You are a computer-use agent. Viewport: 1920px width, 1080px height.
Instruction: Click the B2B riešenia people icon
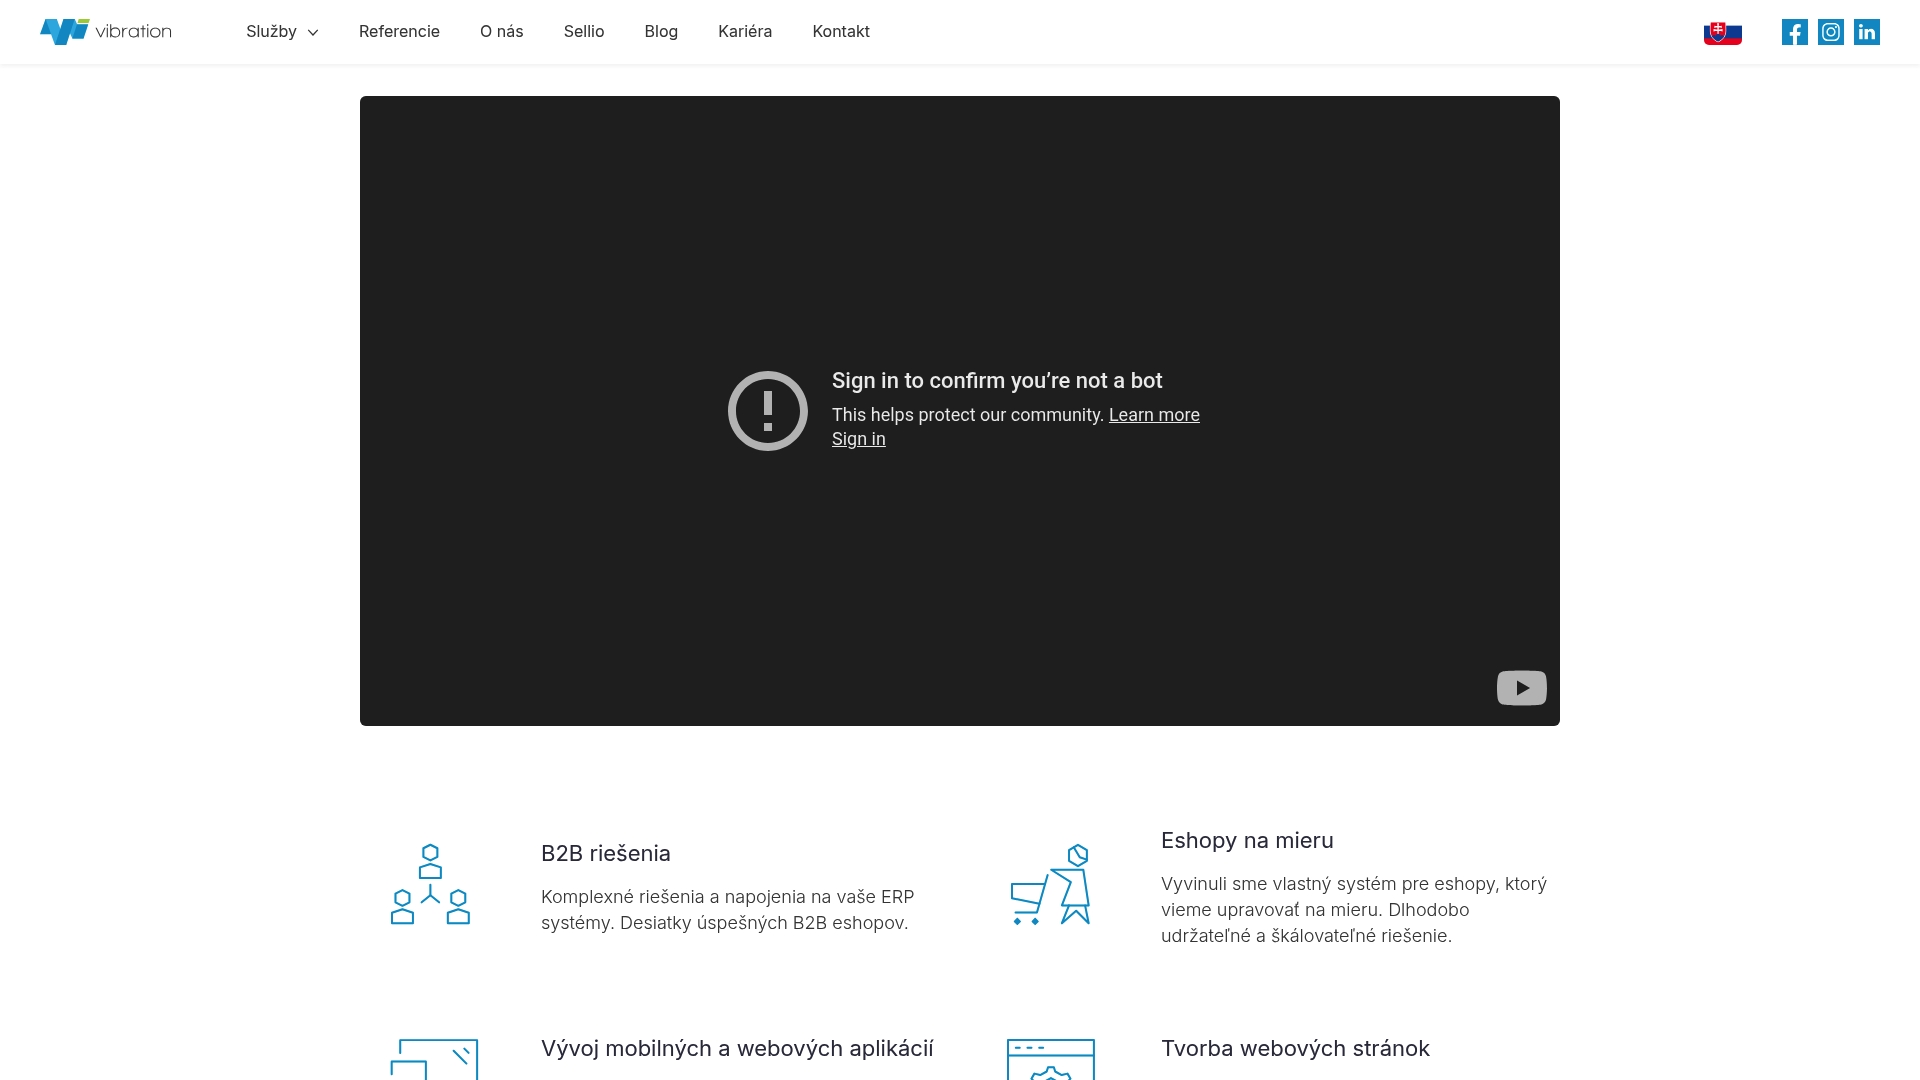(430, 884)
